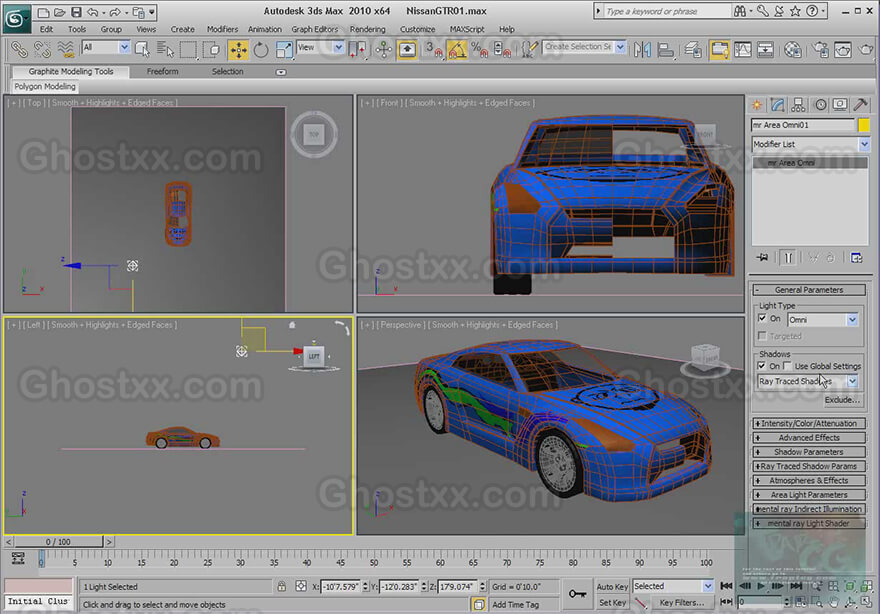Expand the Advanced Effects rollout
The width and height of the screenshot is (880, 614).
click(x=809, y=438)
